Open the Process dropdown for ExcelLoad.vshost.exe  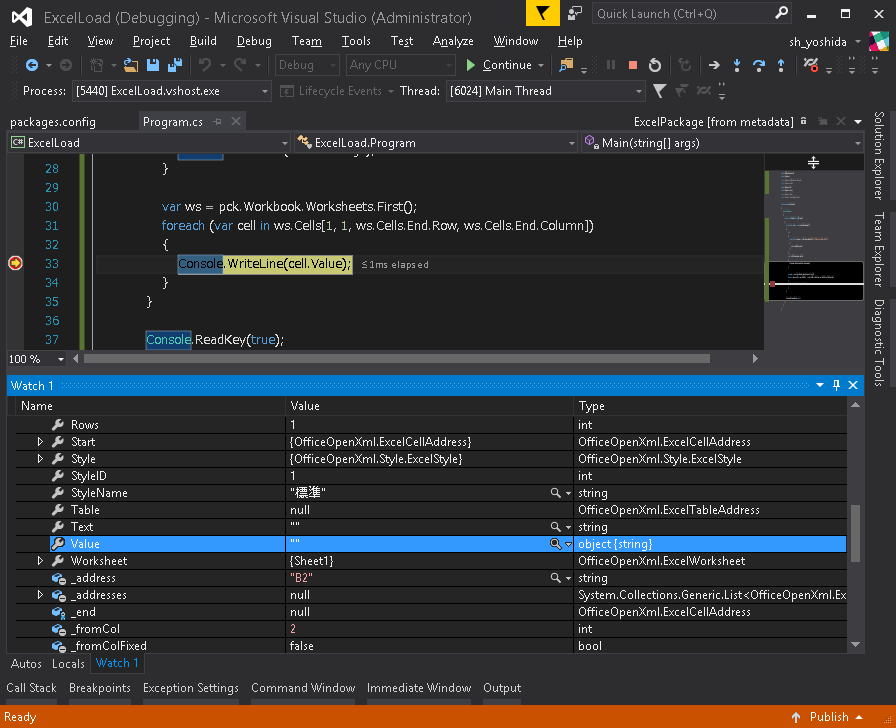coord(265,91)
